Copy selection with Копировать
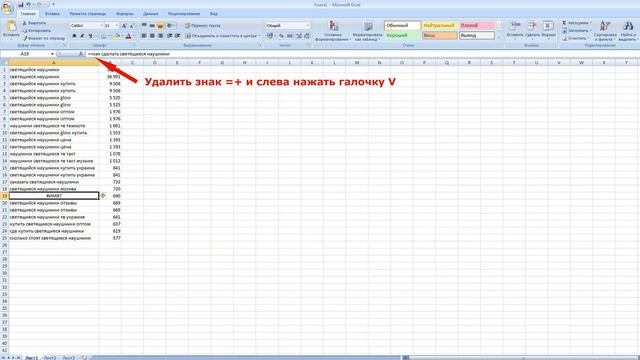The width and height of the screenshot is (640, 360). coord(37,31)
